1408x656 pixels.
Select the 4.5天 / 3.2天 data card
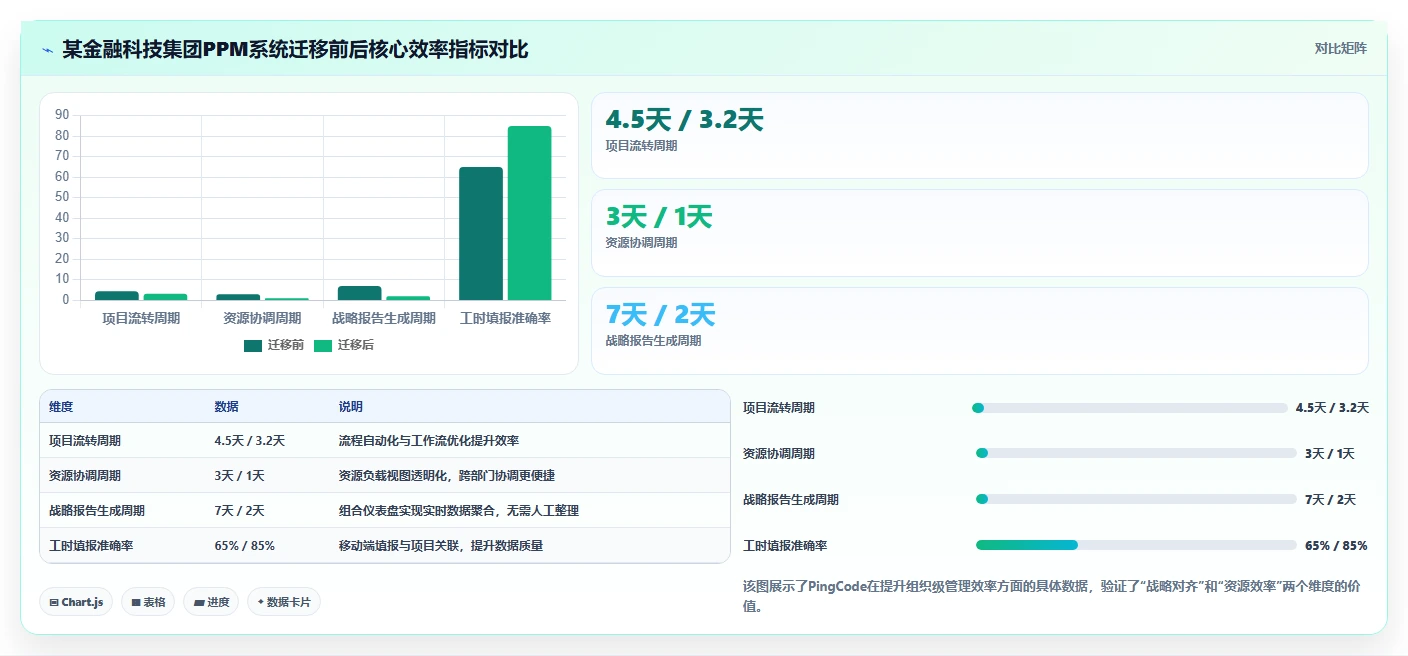pos(979,135)
